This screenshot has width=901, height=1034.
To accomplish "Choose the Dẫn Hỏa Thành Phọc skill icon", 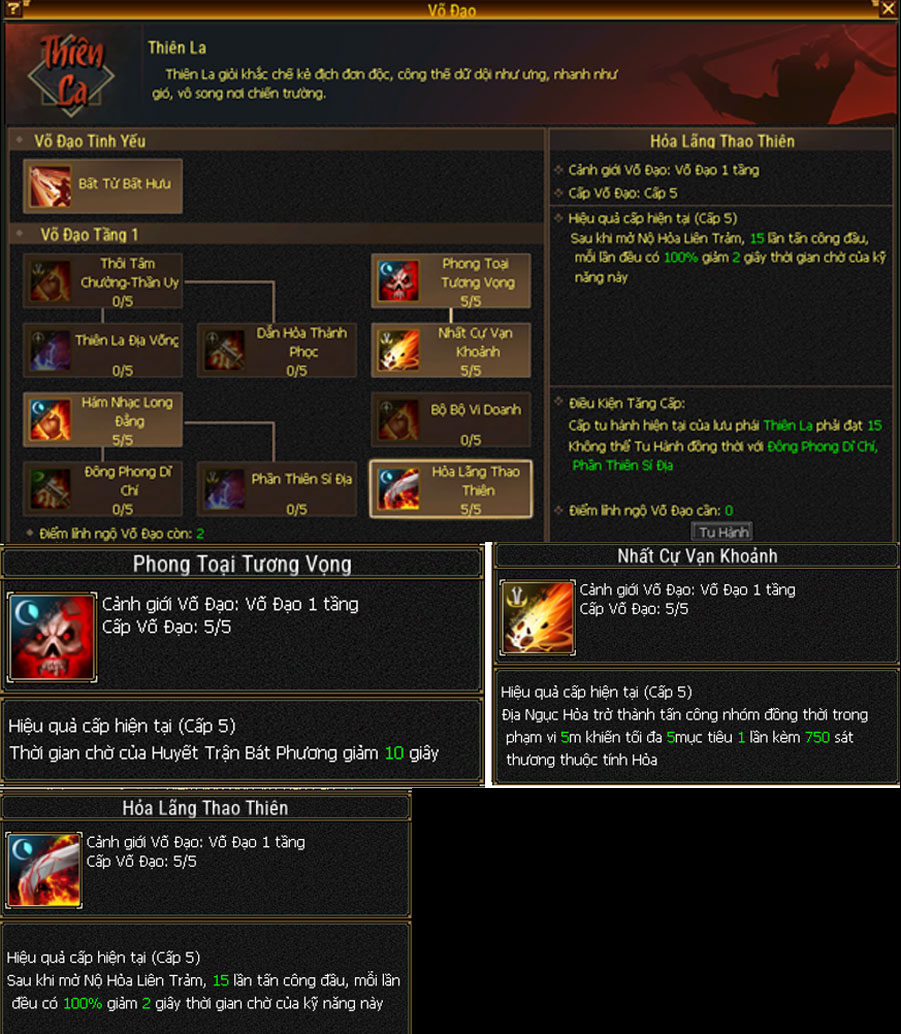I will 224,350.
